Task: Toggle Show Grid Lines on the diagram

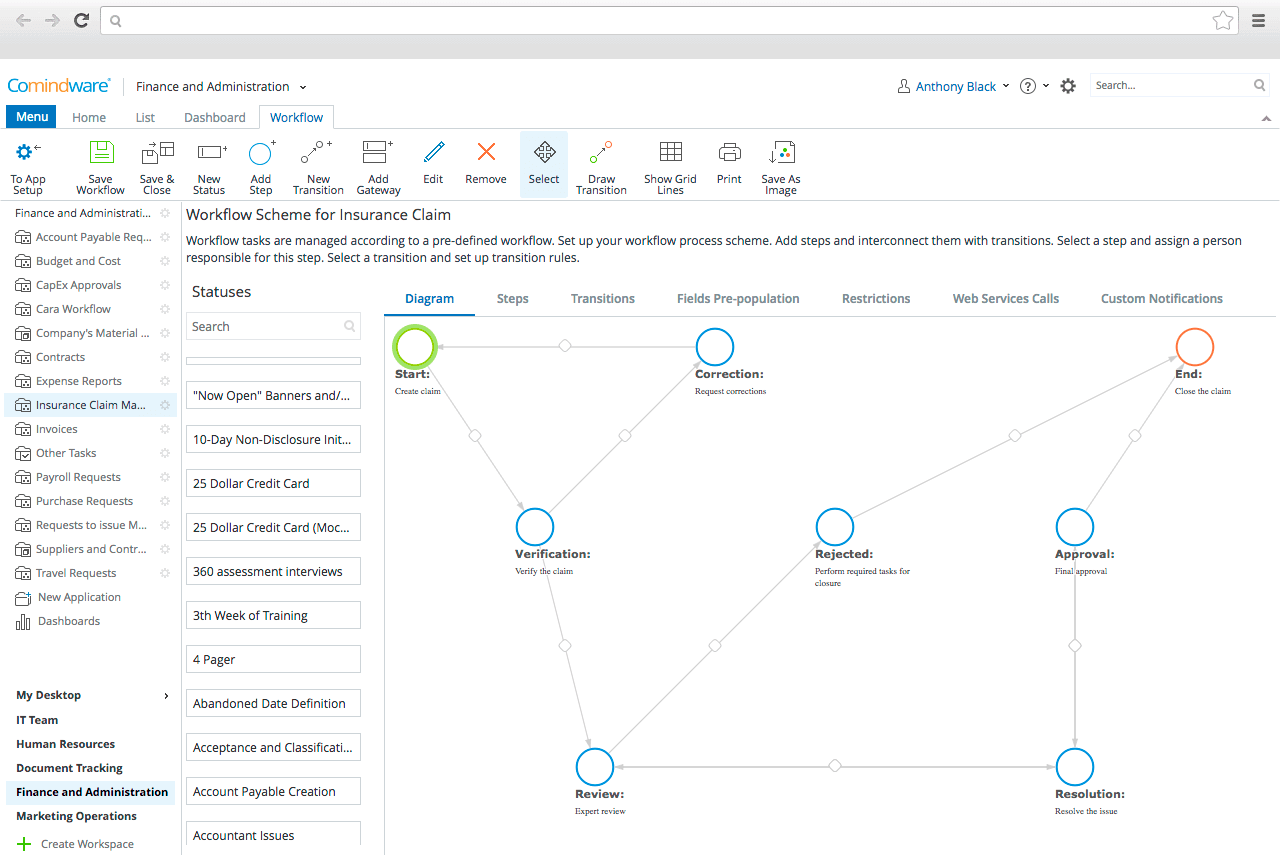Action: pos(669,164)
